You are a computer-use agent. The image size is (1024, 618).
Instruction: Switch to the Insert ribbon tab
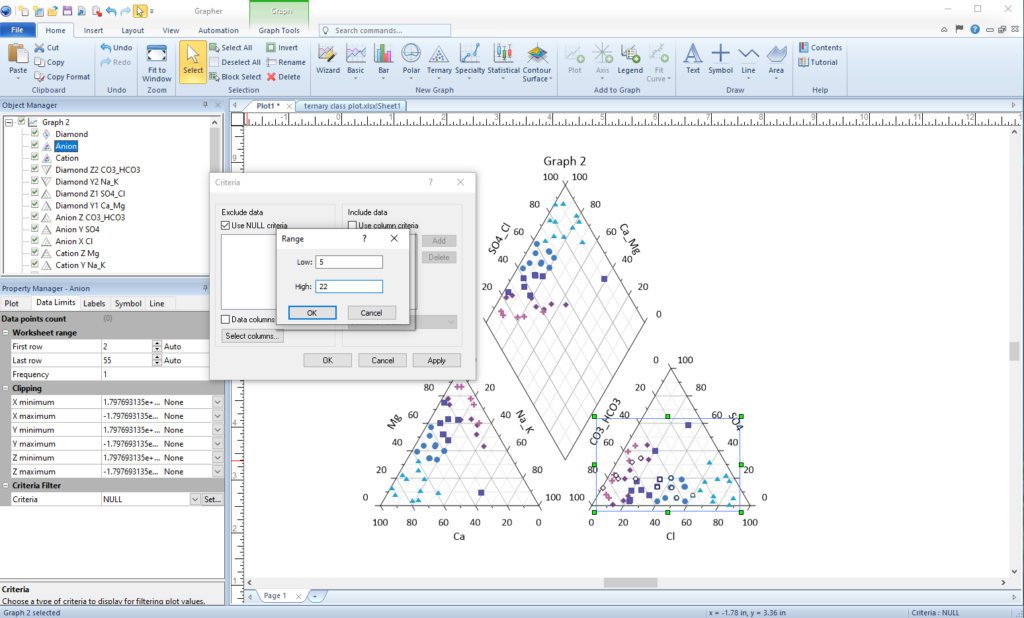pos(93,31)
